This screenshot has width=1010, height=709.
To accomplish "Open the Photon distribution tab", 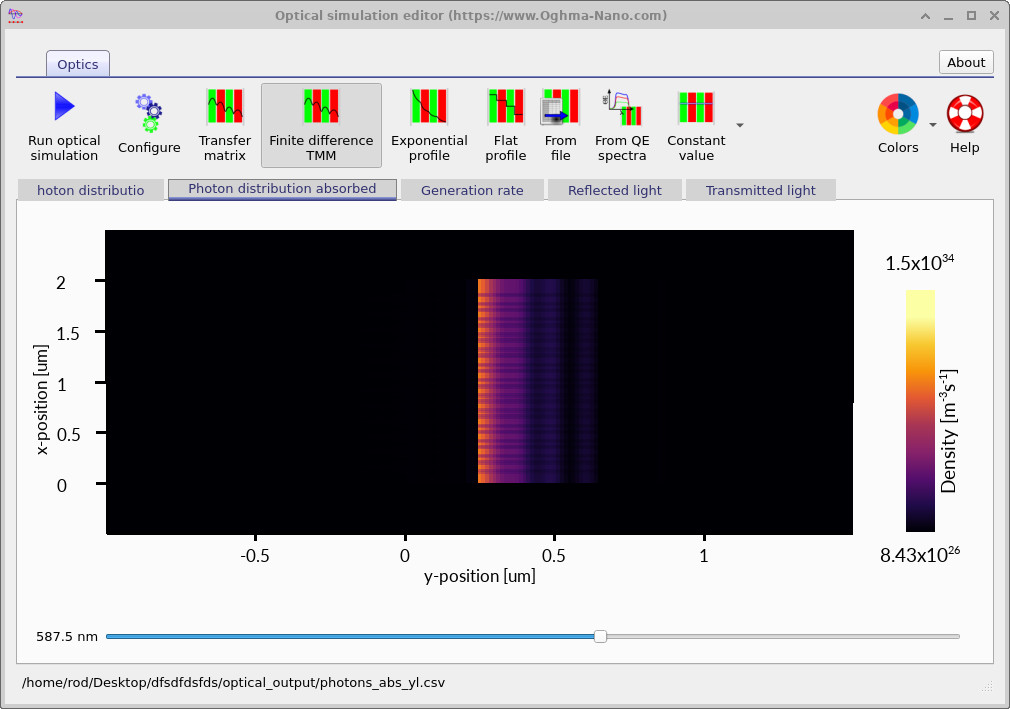I will (90, 190).
